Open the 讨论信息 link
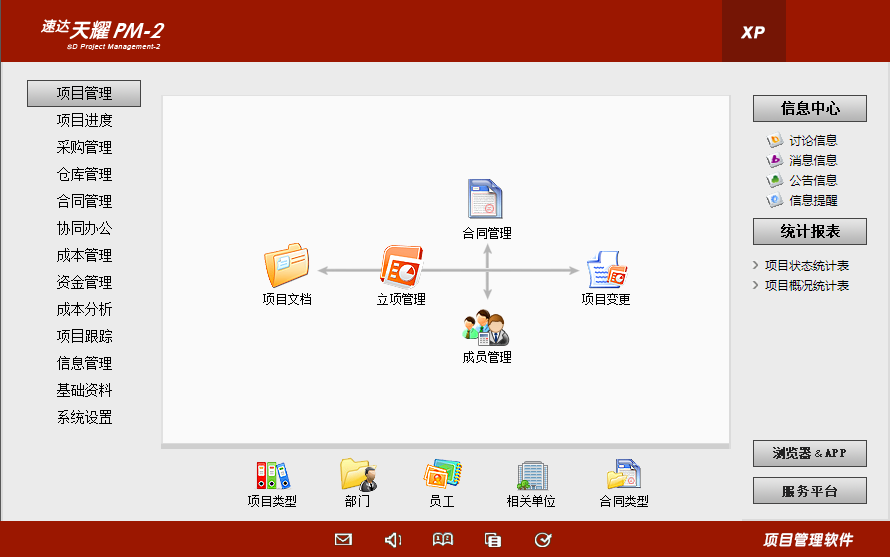Image resolution: width=890 pixels, height=557 pixels. [812, 141]
